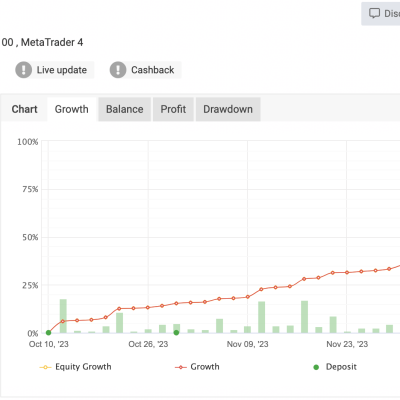The height and width of the screenshot is (400, 400).
Task: Switch to the Profit tab
Action: (173, 109)
